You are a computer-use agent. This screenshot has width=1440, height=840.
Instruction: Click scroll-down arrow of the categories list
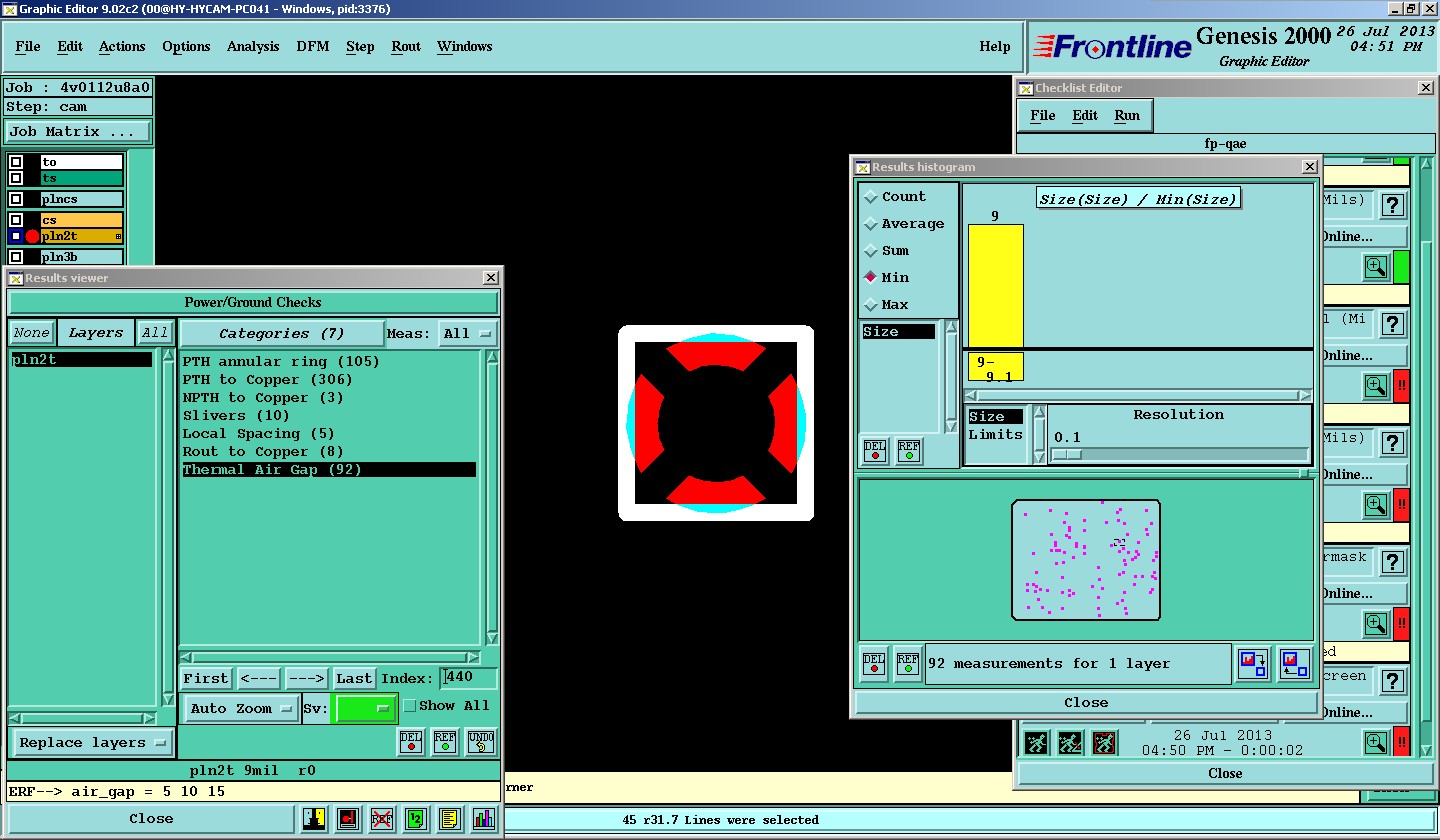[492, 638]
